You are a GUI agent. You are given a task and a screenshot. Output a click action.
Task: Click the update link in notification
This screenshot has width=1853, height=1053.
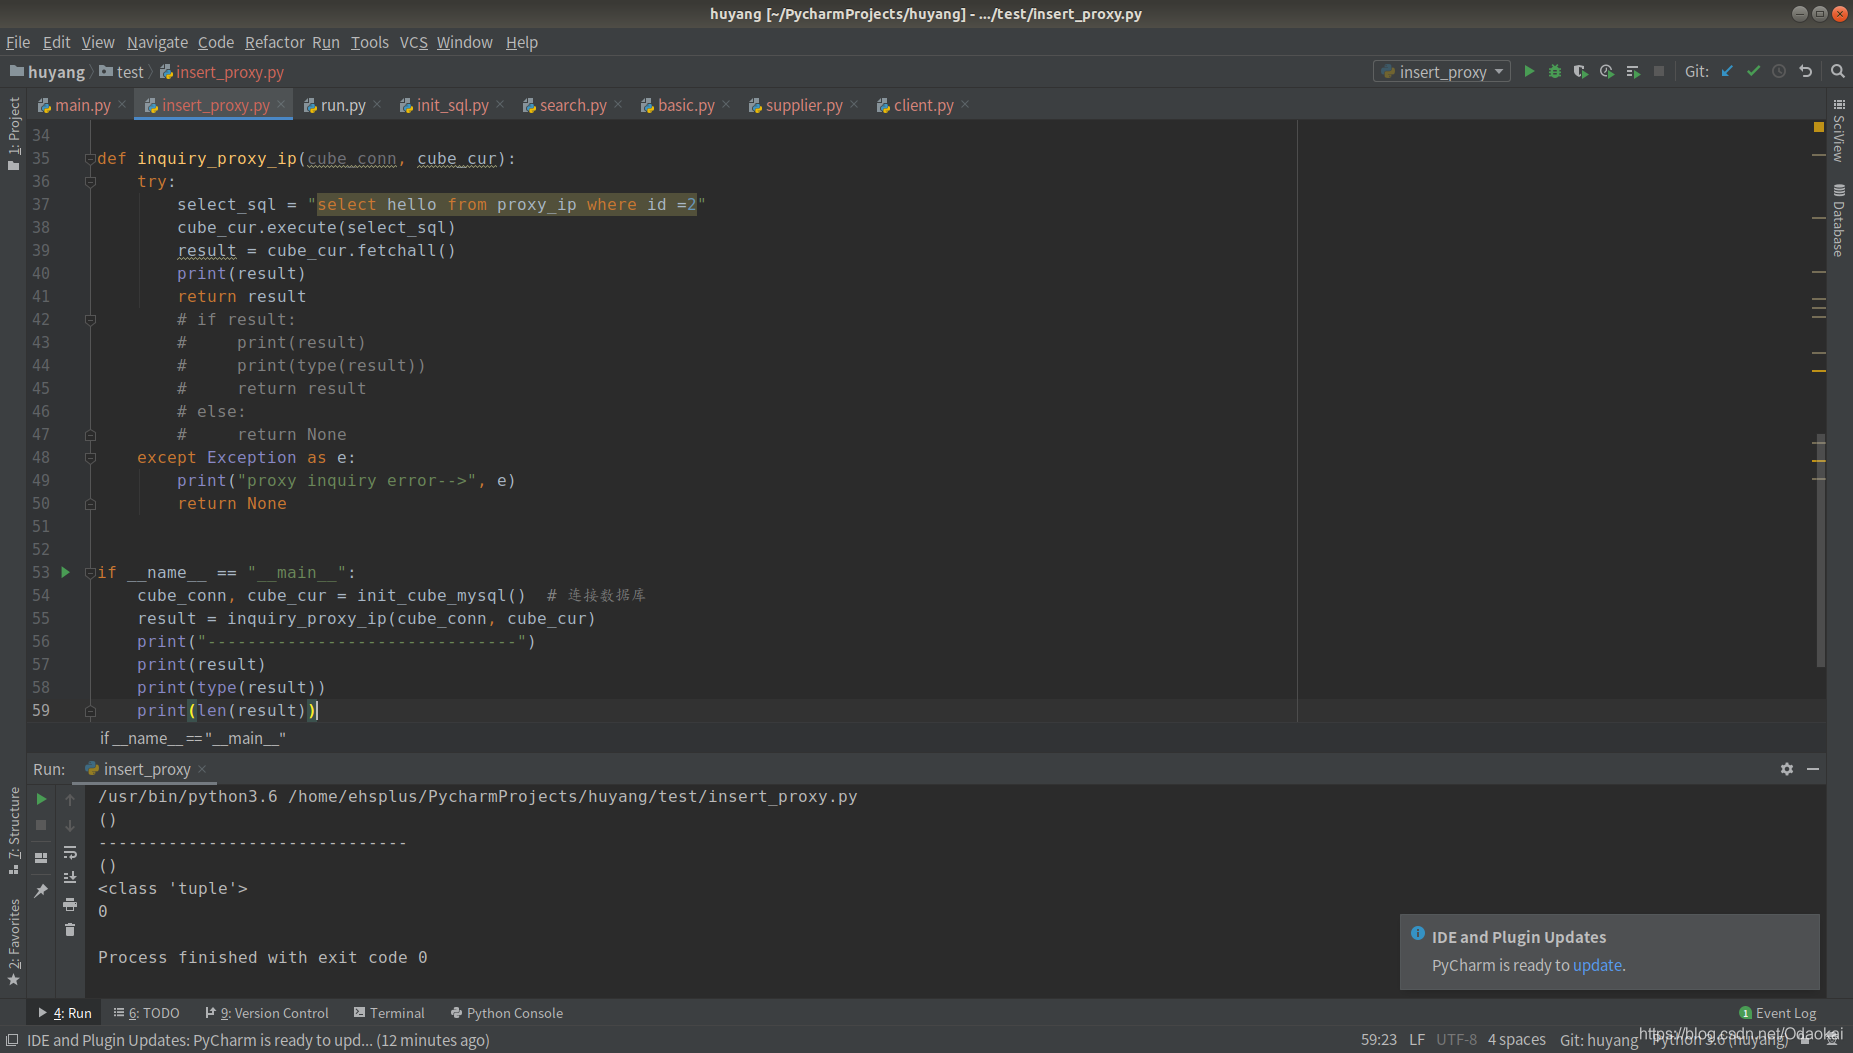click(x=1597, y=965)
